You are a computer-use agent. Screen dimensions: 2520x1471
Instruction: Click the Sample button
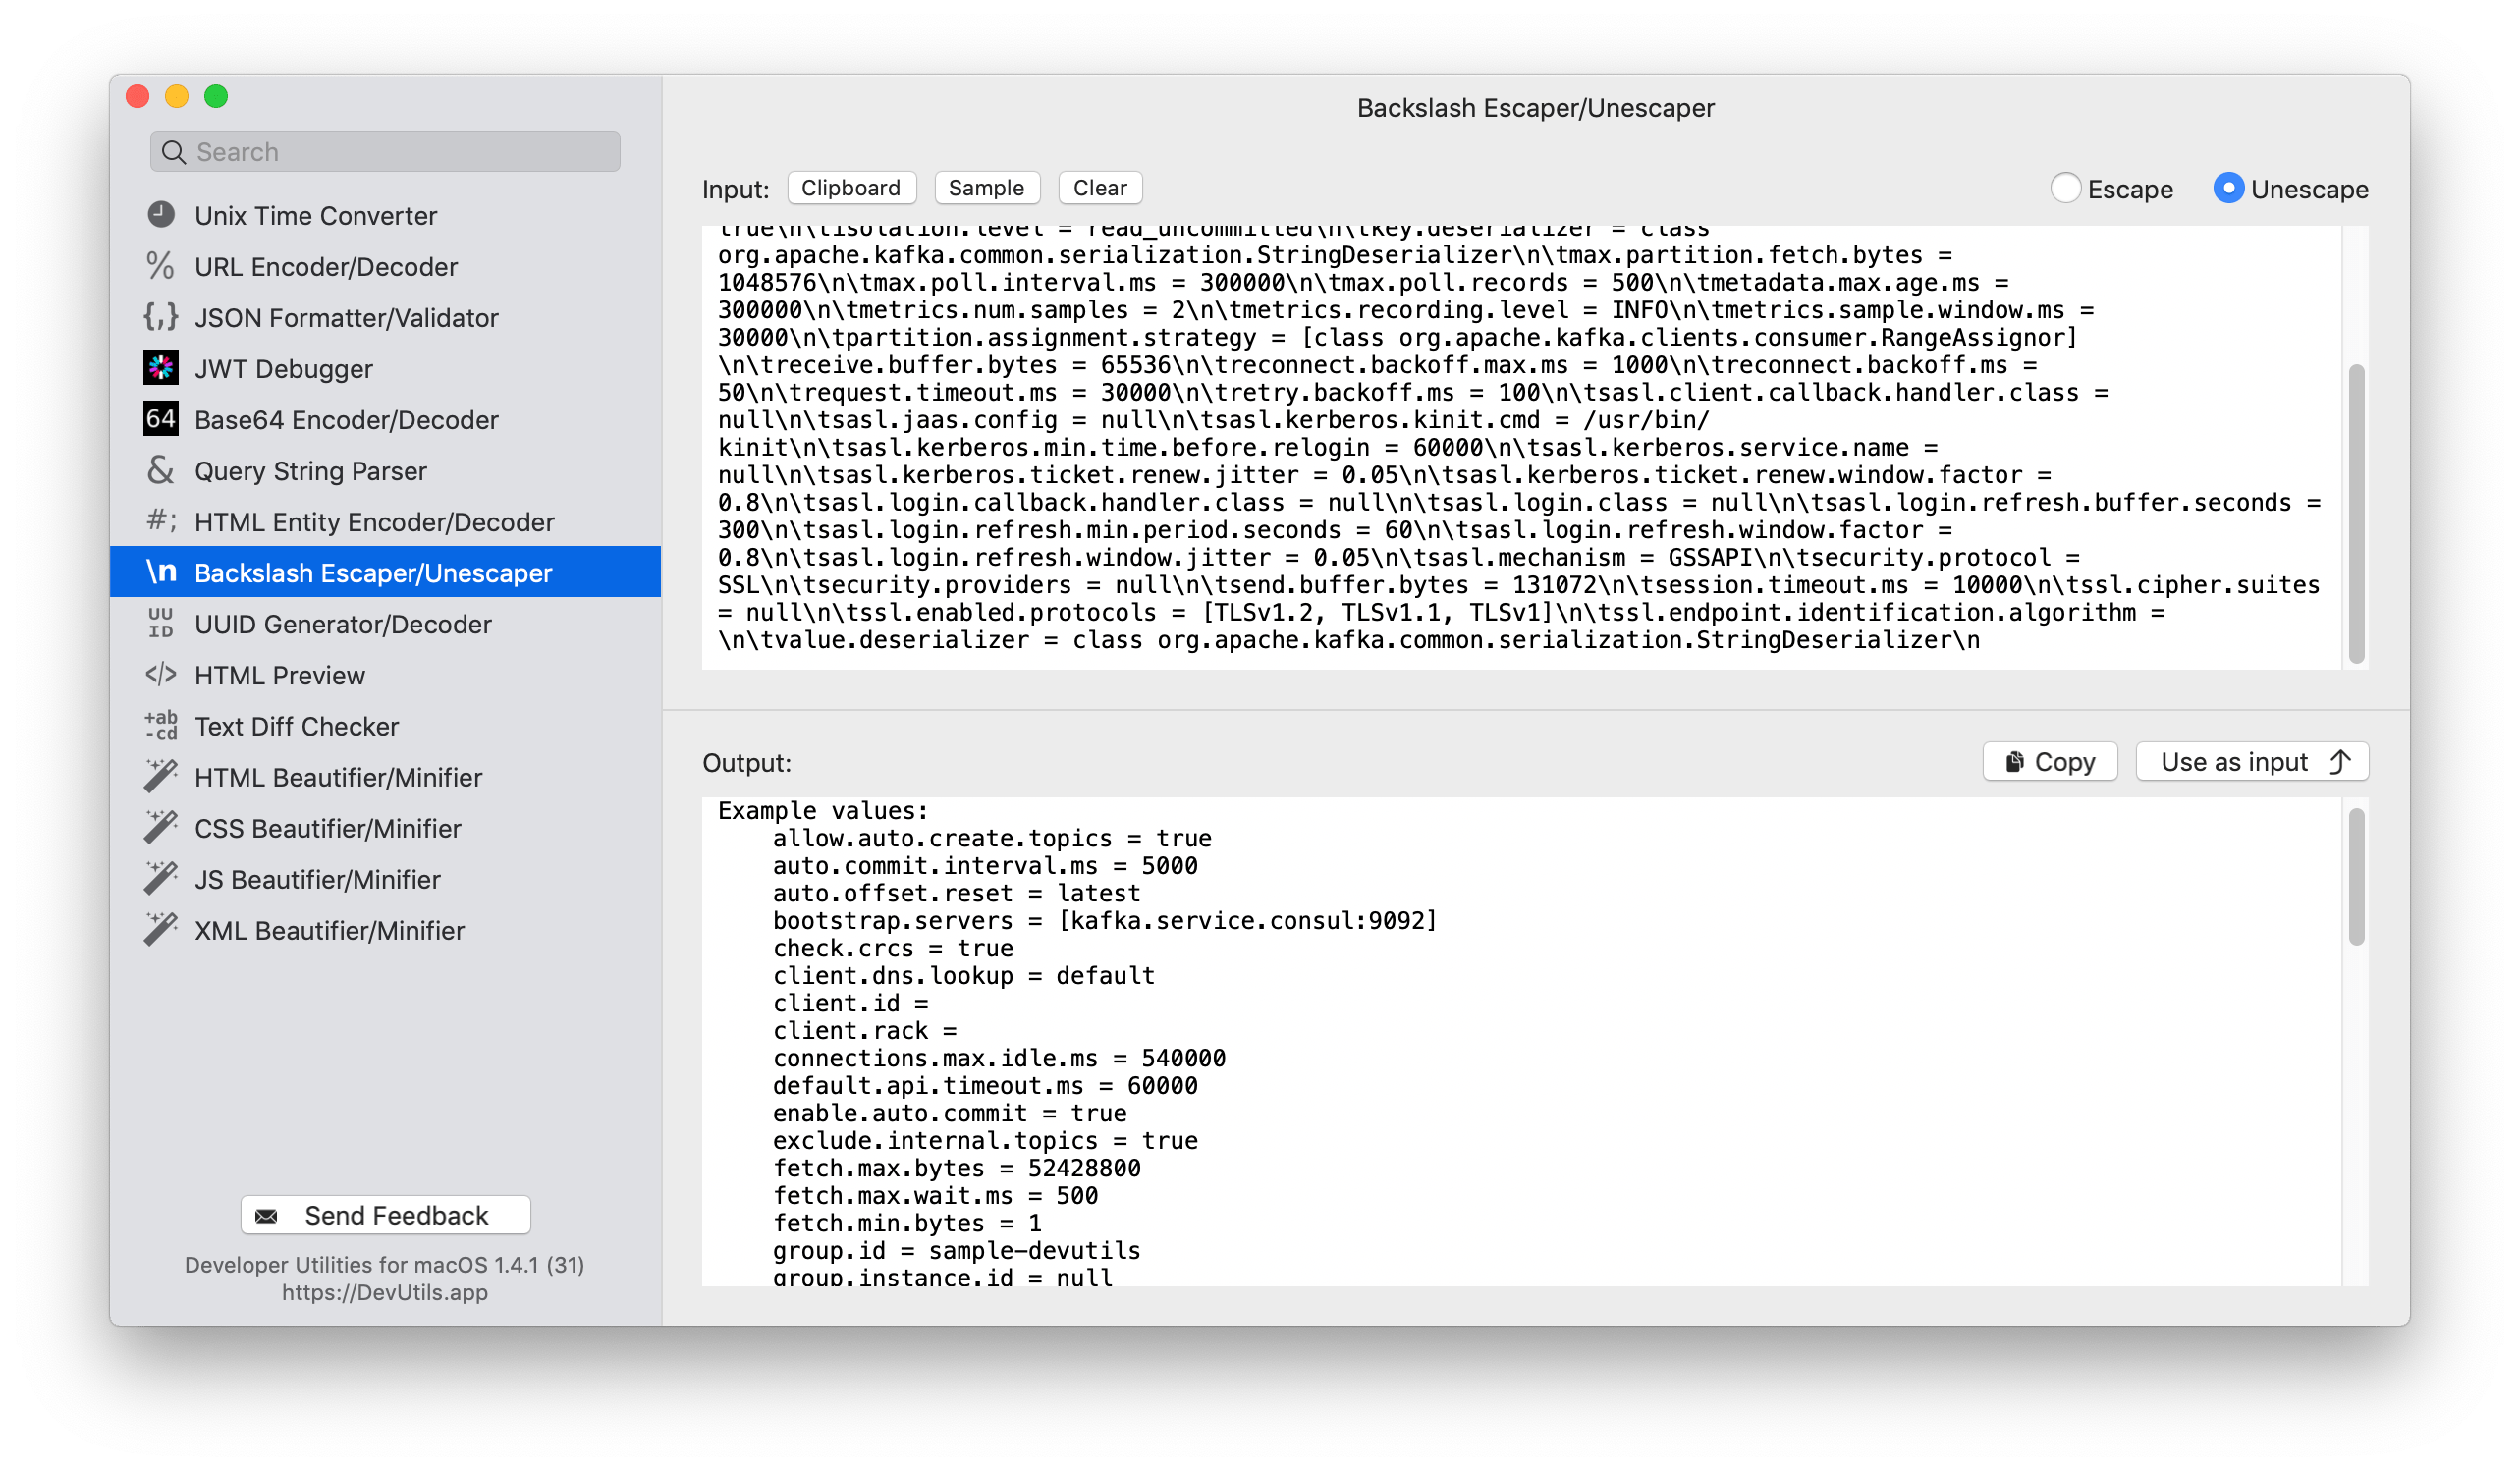click(x=988, y=190)
